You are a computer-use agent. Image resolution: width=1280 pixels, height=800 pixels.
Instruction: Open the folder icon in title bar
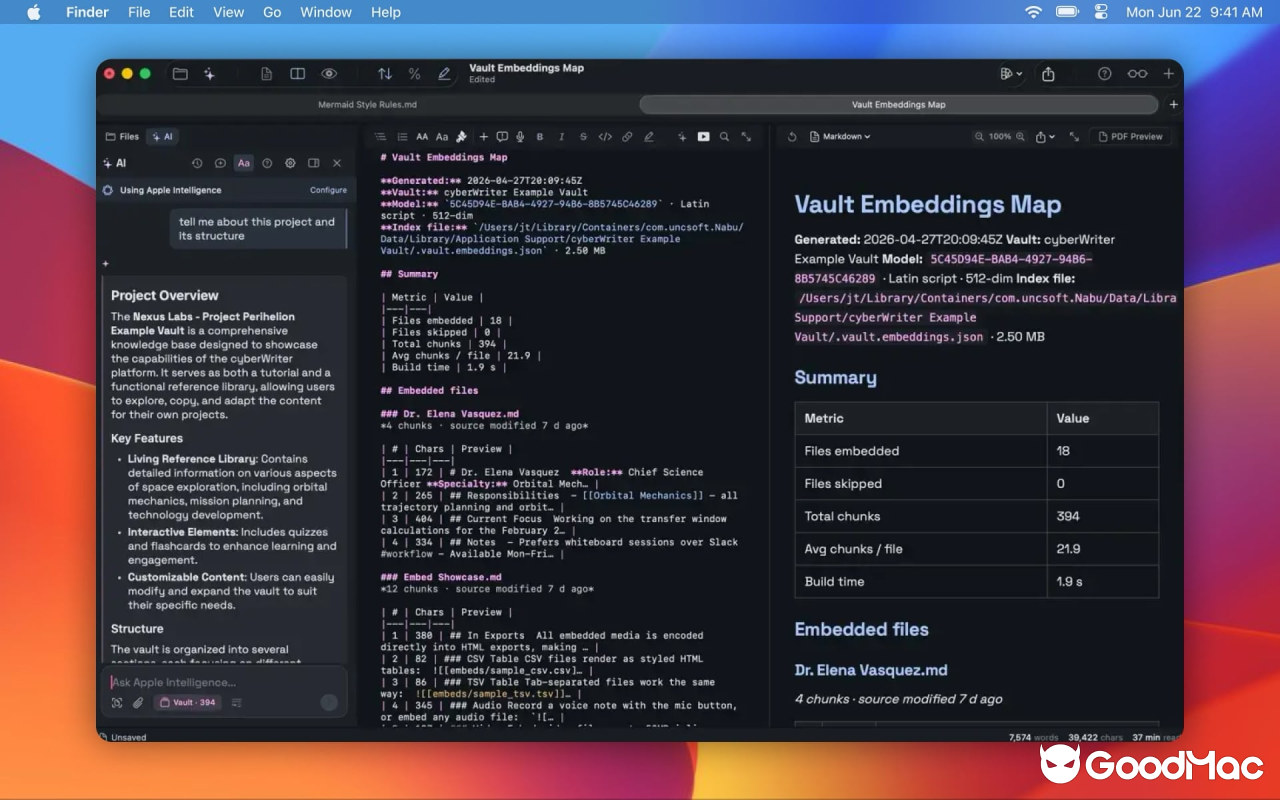click(x=180, y=74)
